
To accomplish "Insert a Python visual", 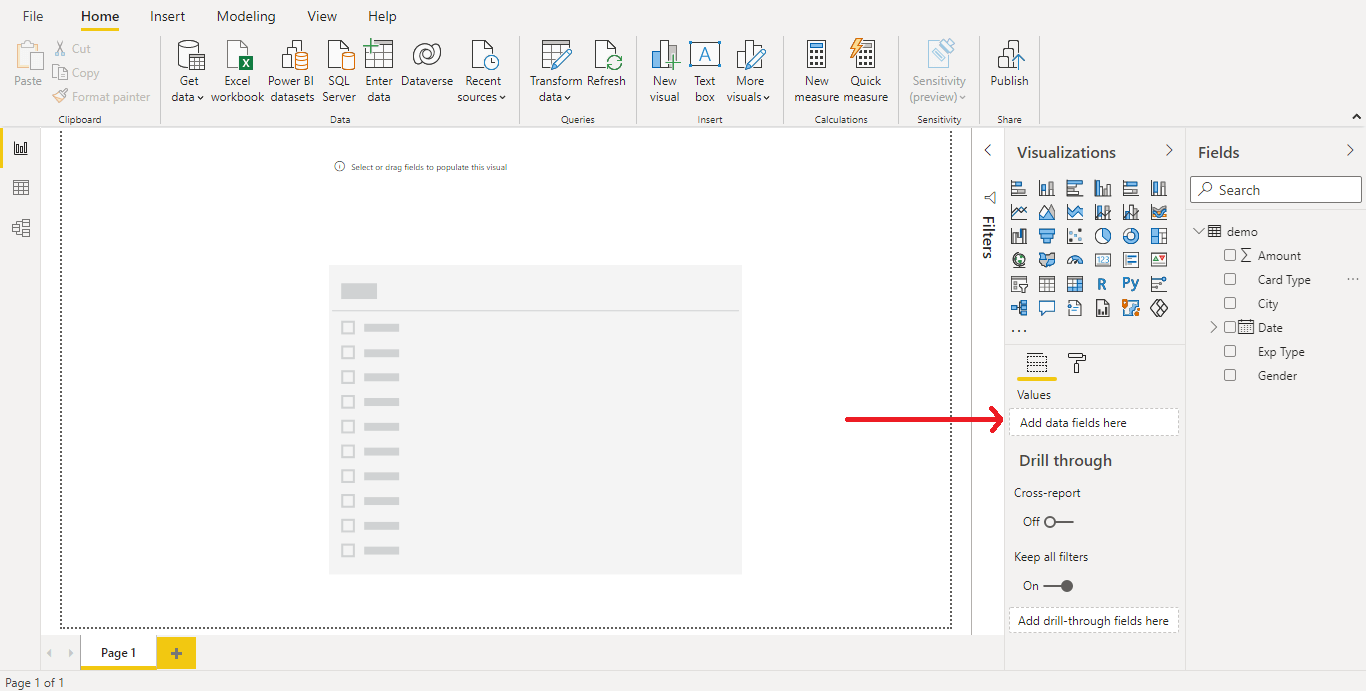I will click(1130, 284).
